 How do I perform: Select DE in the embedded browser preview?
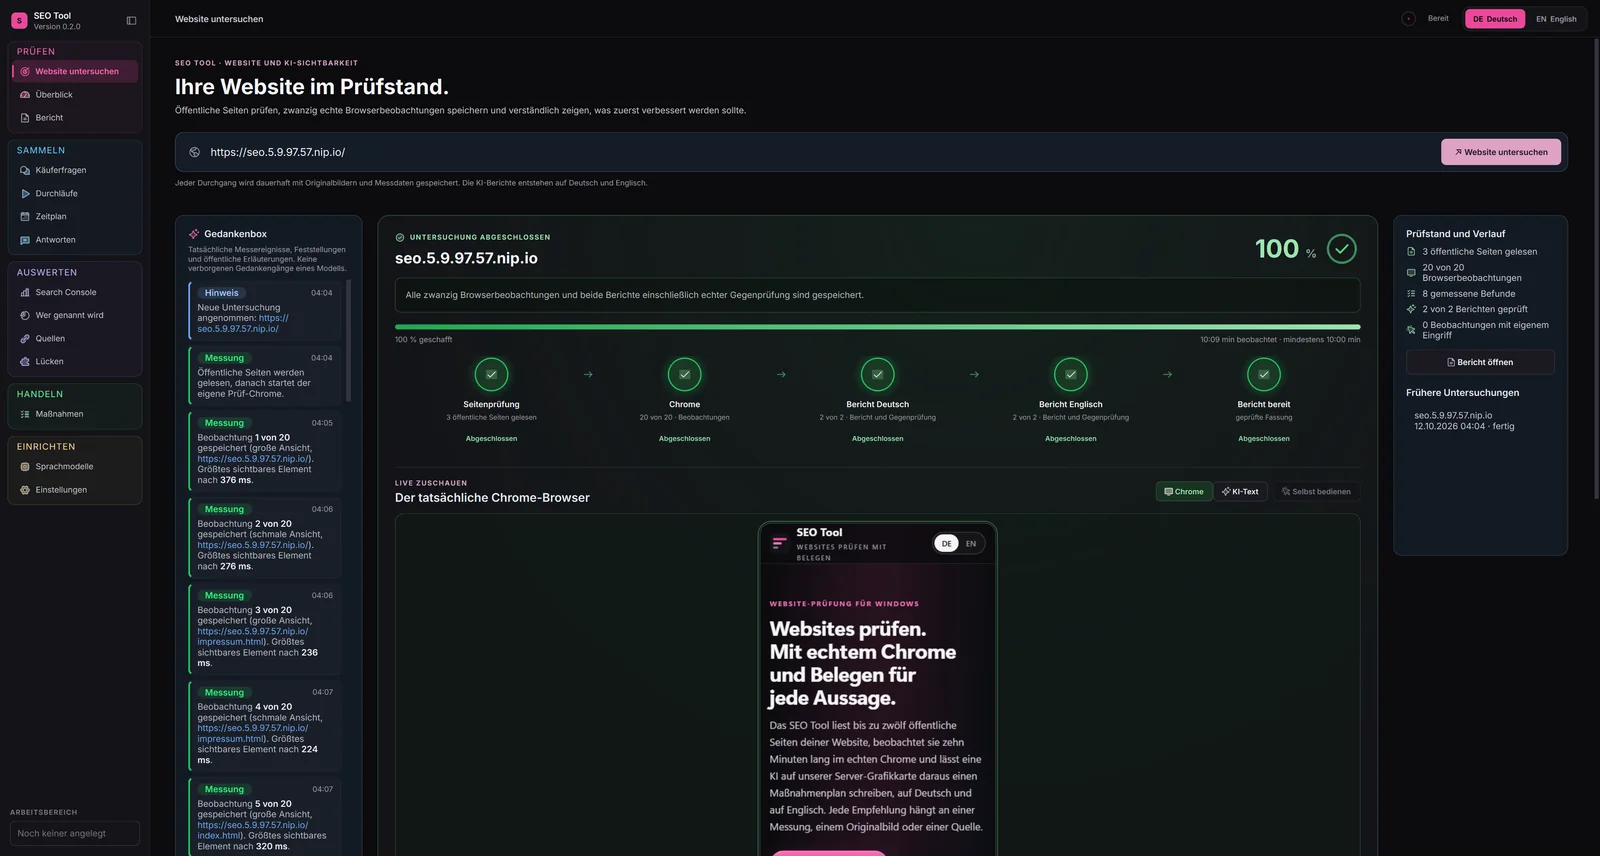pyautogui.click(x=947, y=543)
